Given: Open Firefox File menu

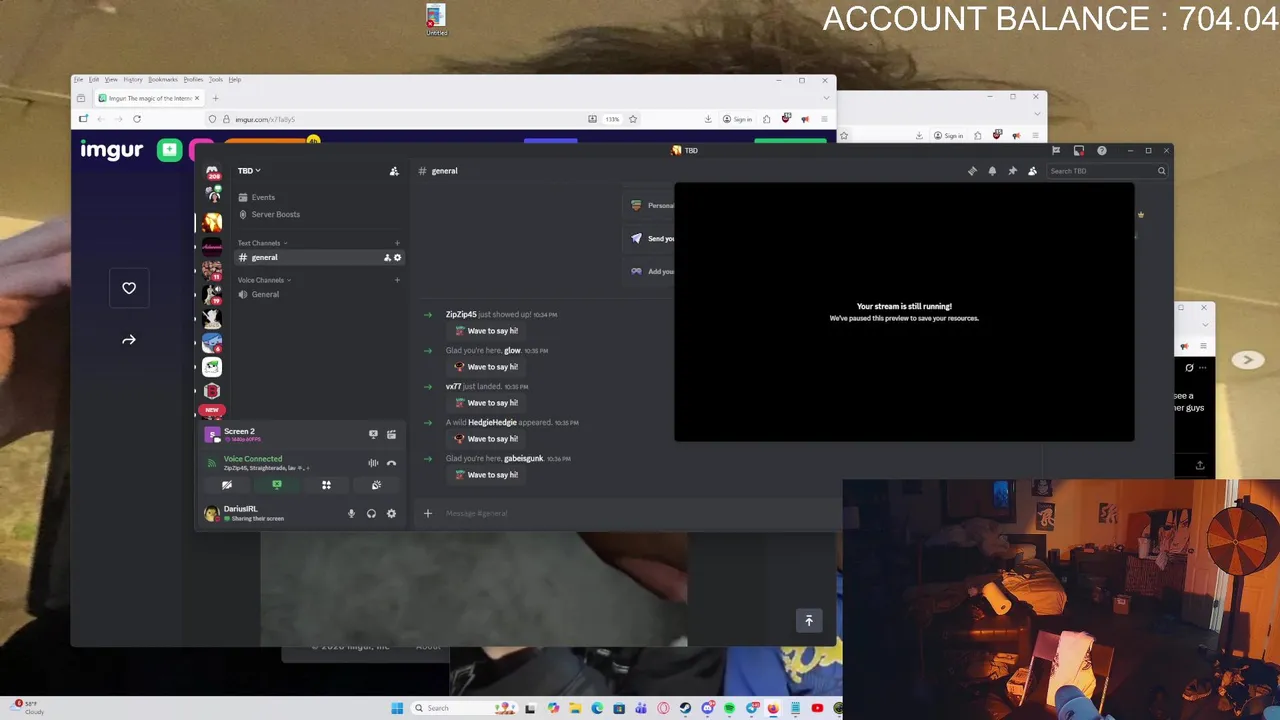Looking at the screenshot, I should click(78, 80).
